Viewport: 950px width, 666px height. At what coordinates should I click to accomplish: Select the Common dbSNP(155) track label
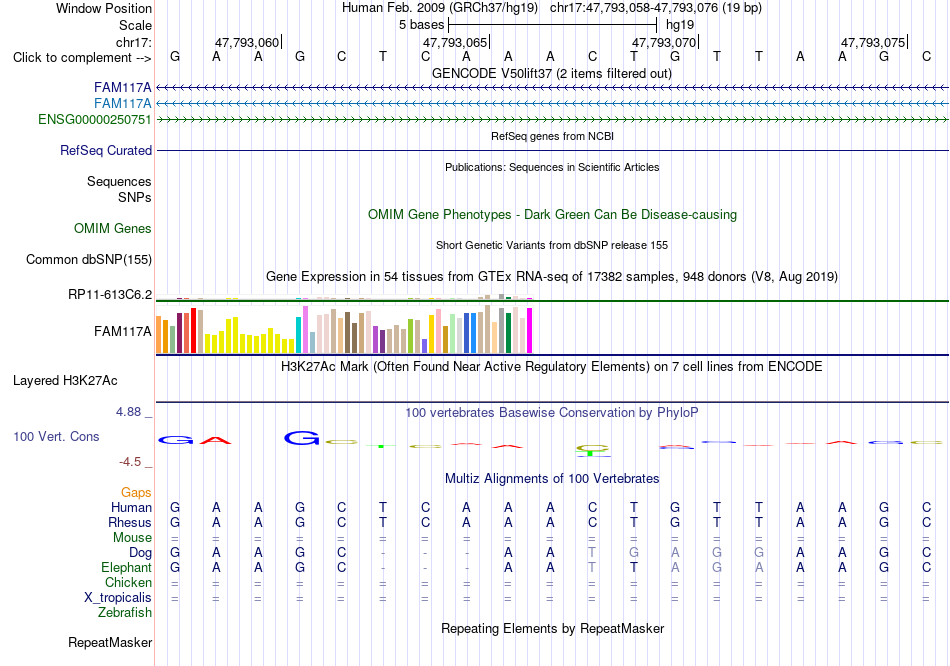89,259
